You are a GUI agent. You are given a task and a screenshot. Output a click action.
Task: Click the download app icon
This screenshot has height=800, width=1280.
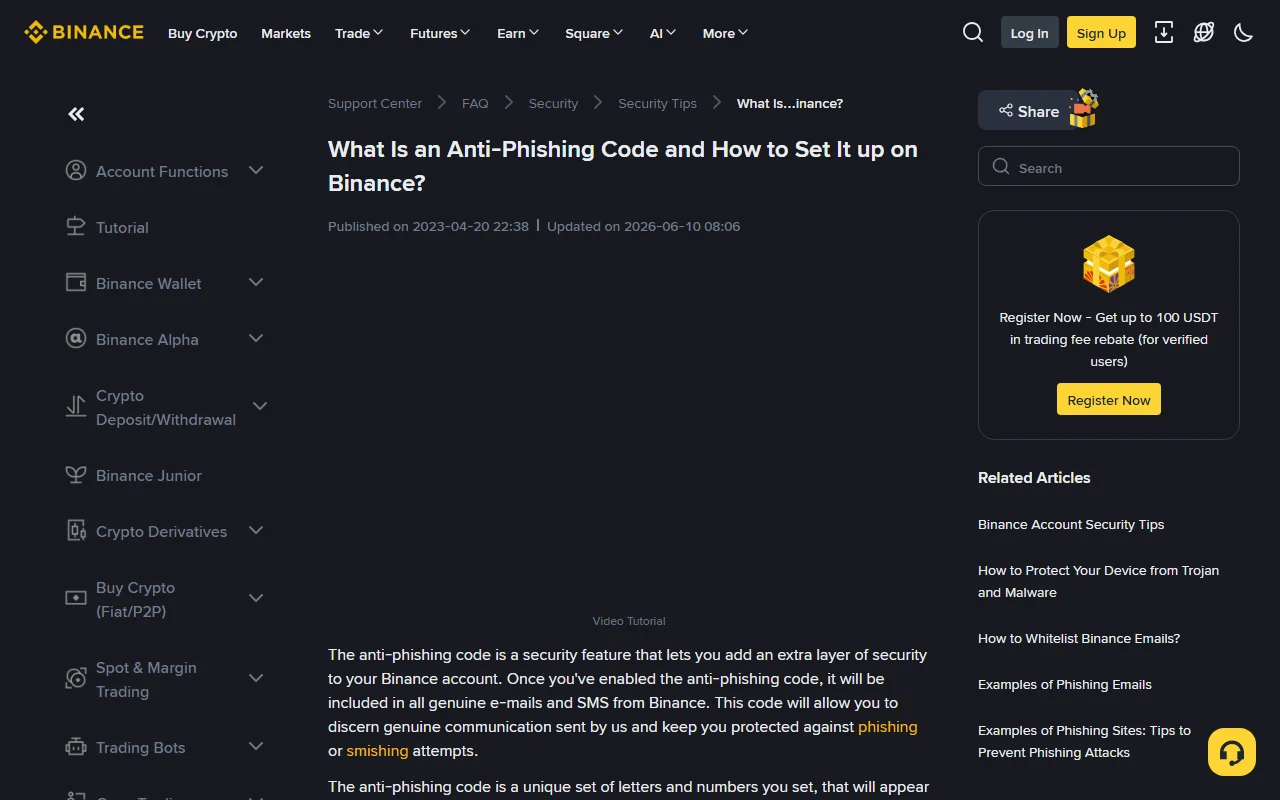point(1164,33)
